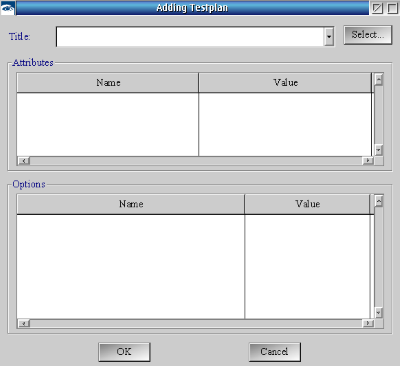Dismiss dialog with Cancel button
Viewport: 400px width, 366px height.
tap(275, 352)
